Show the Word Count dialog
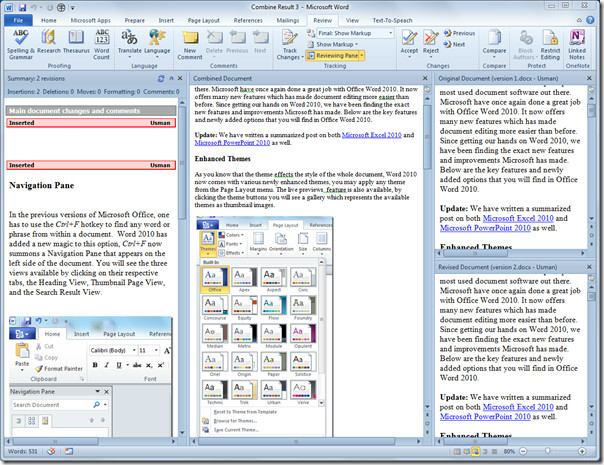Screen dimensions: 604x465 [x=102, y=44]
